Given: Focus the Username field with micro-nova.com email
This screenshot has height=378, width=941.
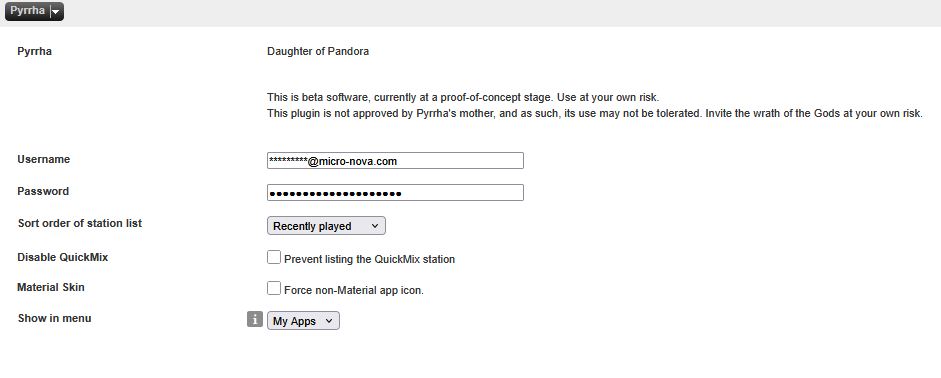Looking at the screenshot, I should pos(395,161).
